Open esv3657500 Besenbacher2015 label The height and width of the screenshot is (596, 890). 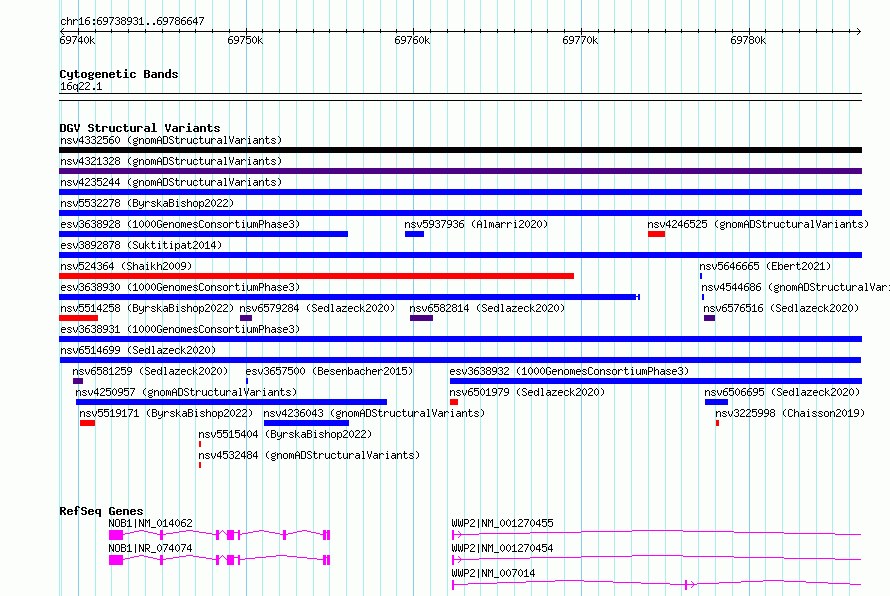pyautogui.click(x=329, y=371)
